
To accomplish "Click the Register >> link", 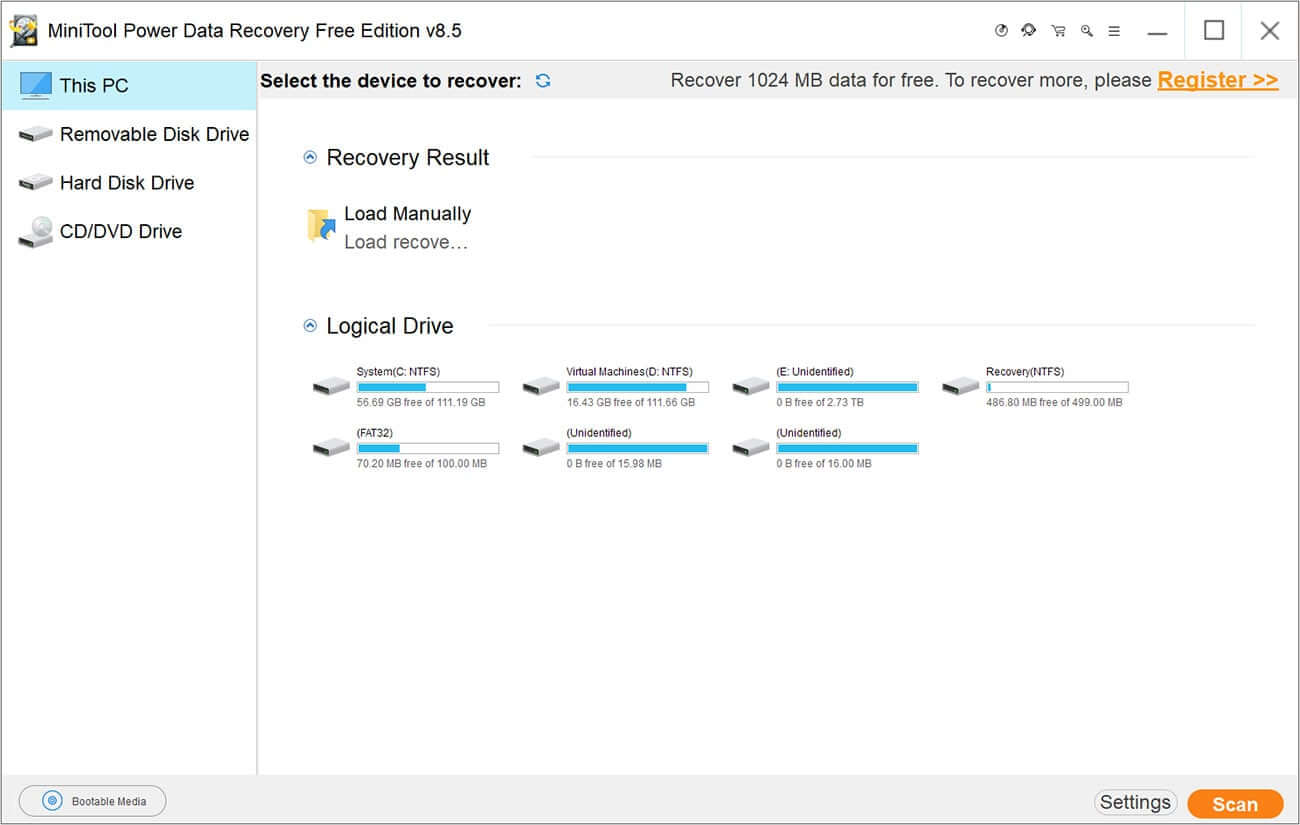I will [x=1218, y=80].
